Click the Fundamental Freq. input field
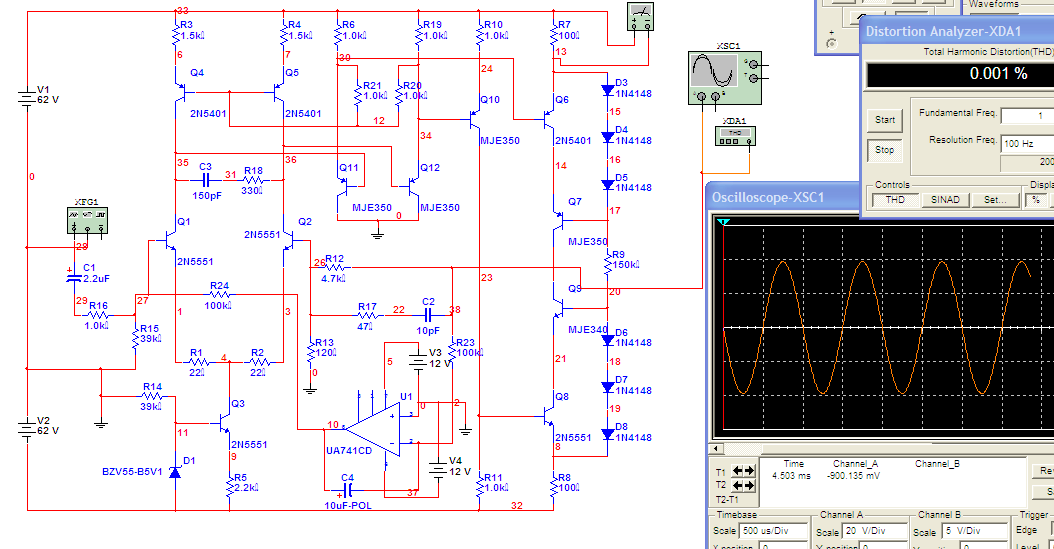Viewport: 1054px width, 549px height. pos(1027,116)
